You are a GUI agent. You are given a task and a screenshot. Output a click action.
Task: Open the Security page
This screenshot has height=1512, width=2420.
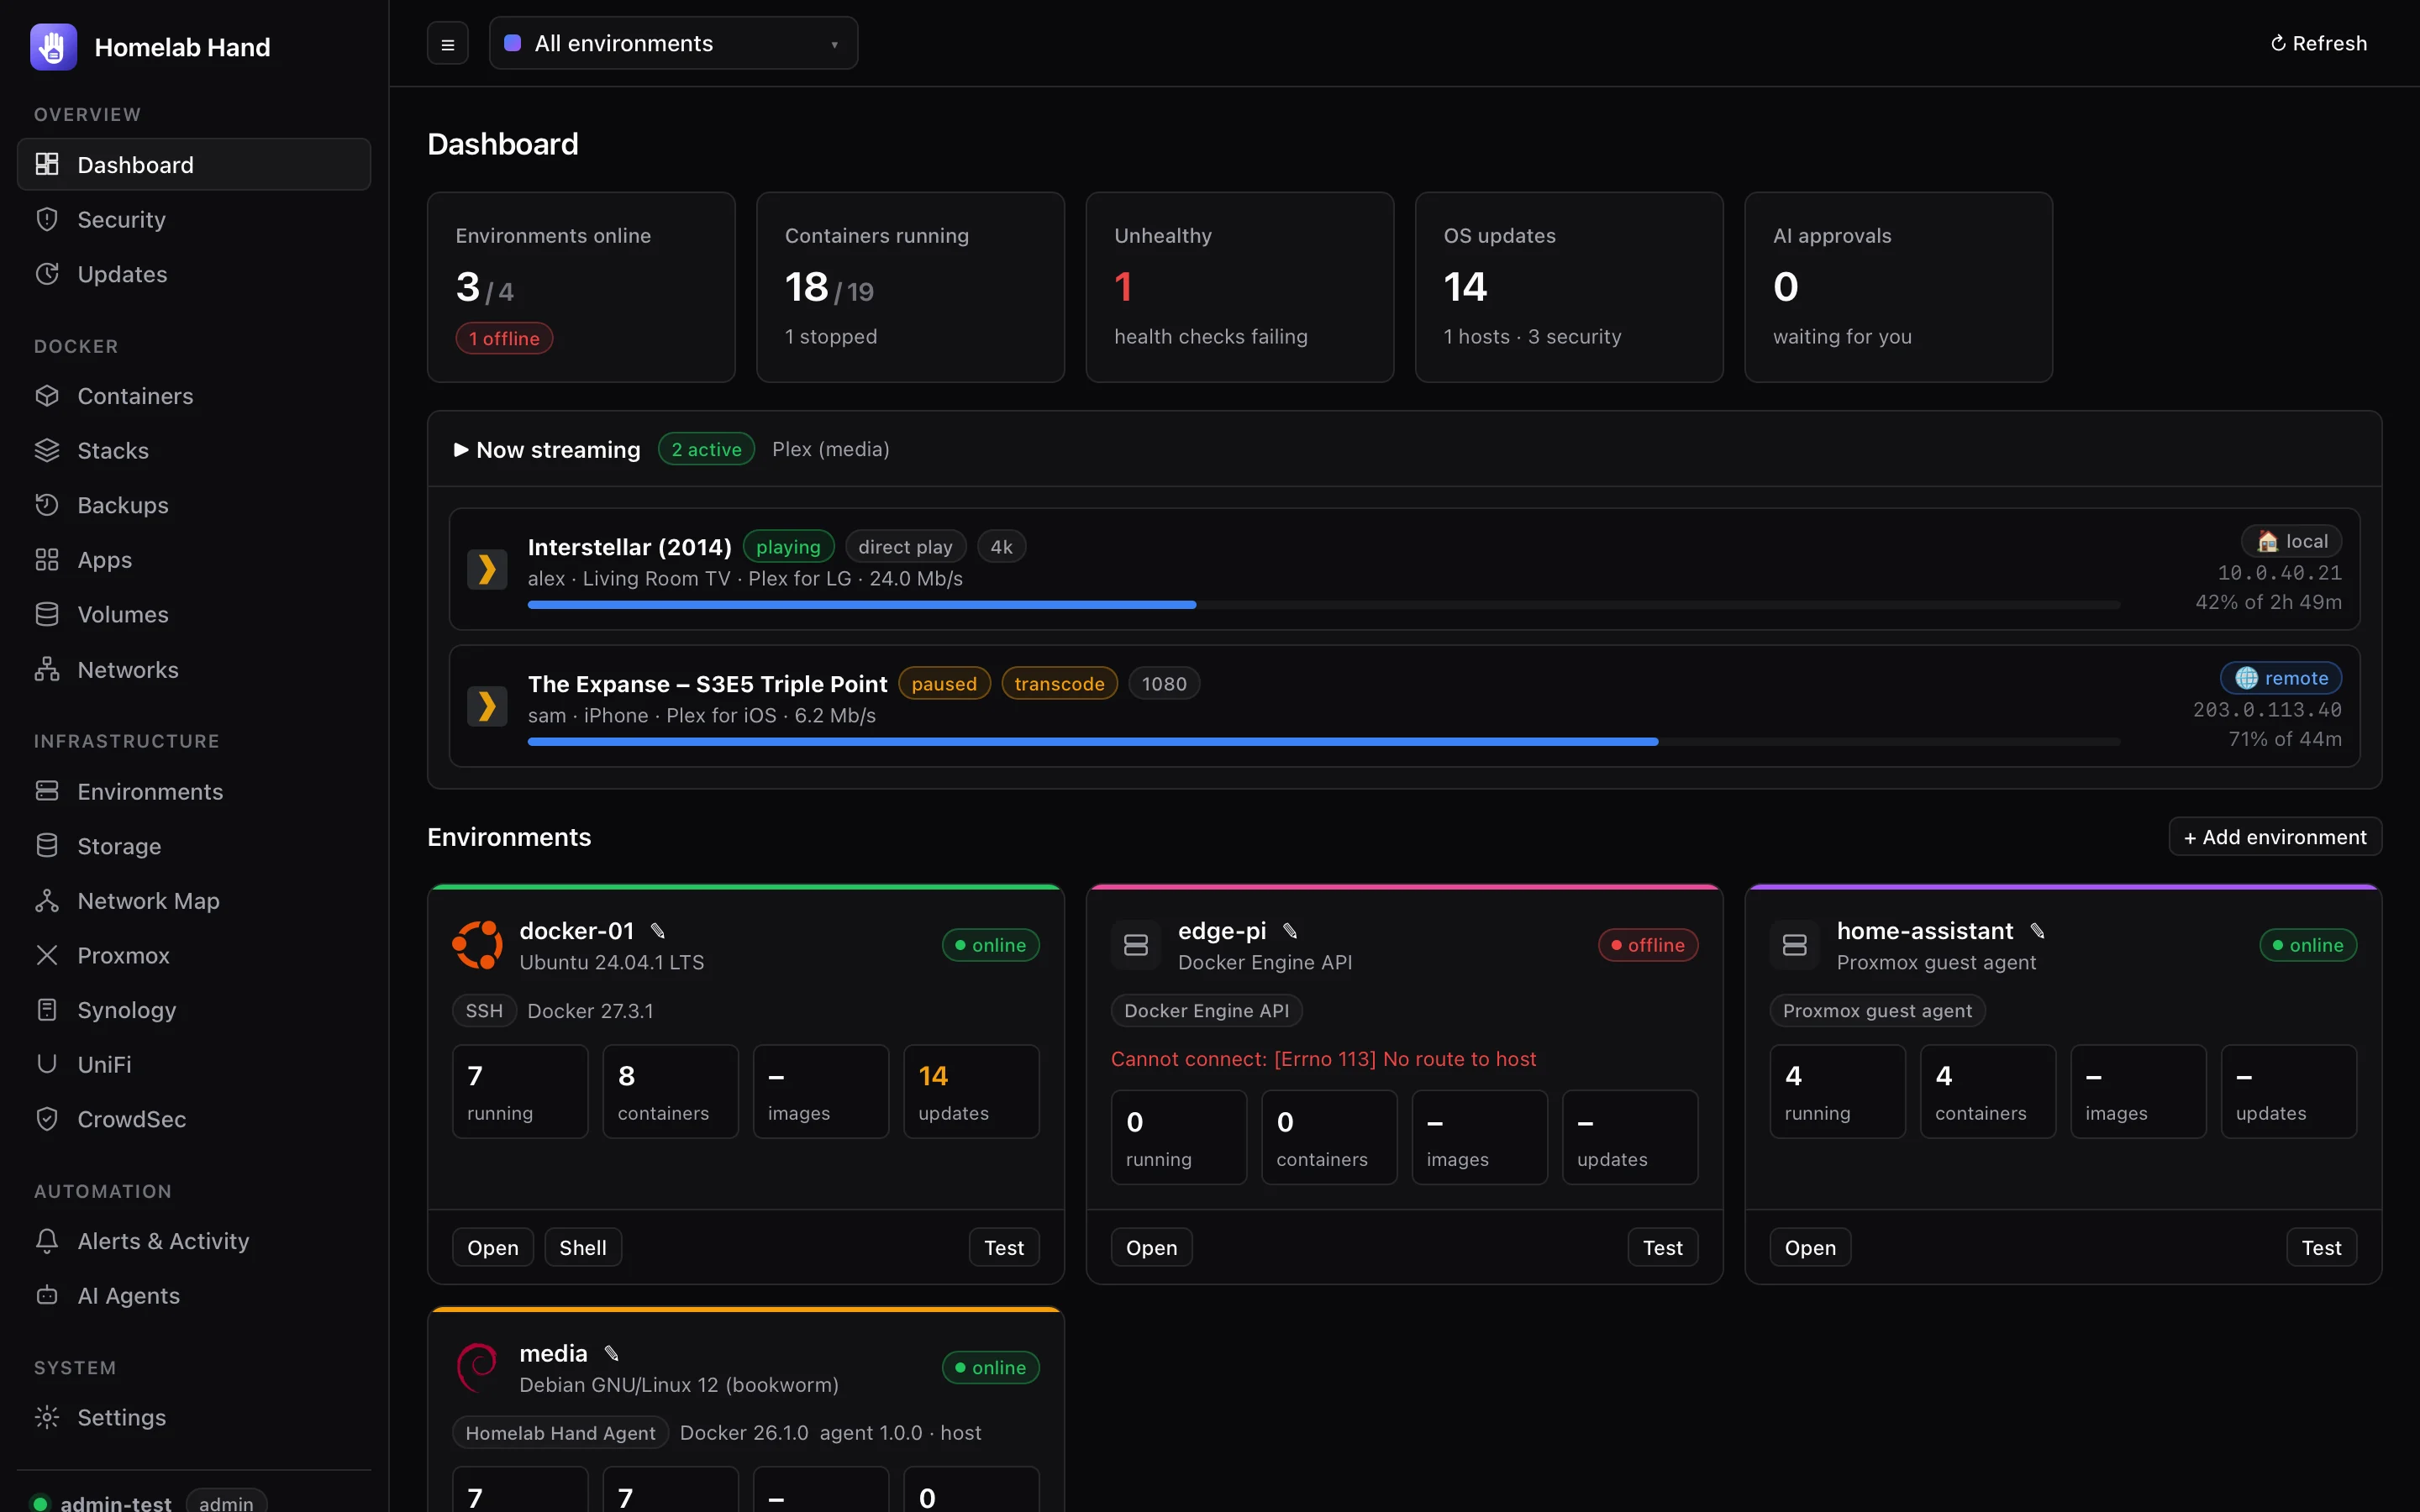pos(194,219)
